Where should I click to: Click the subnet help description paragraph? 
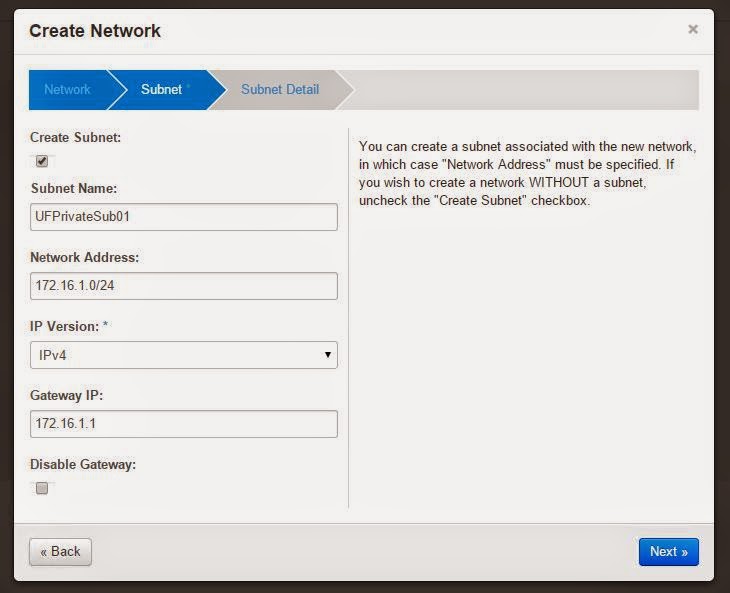527,173
